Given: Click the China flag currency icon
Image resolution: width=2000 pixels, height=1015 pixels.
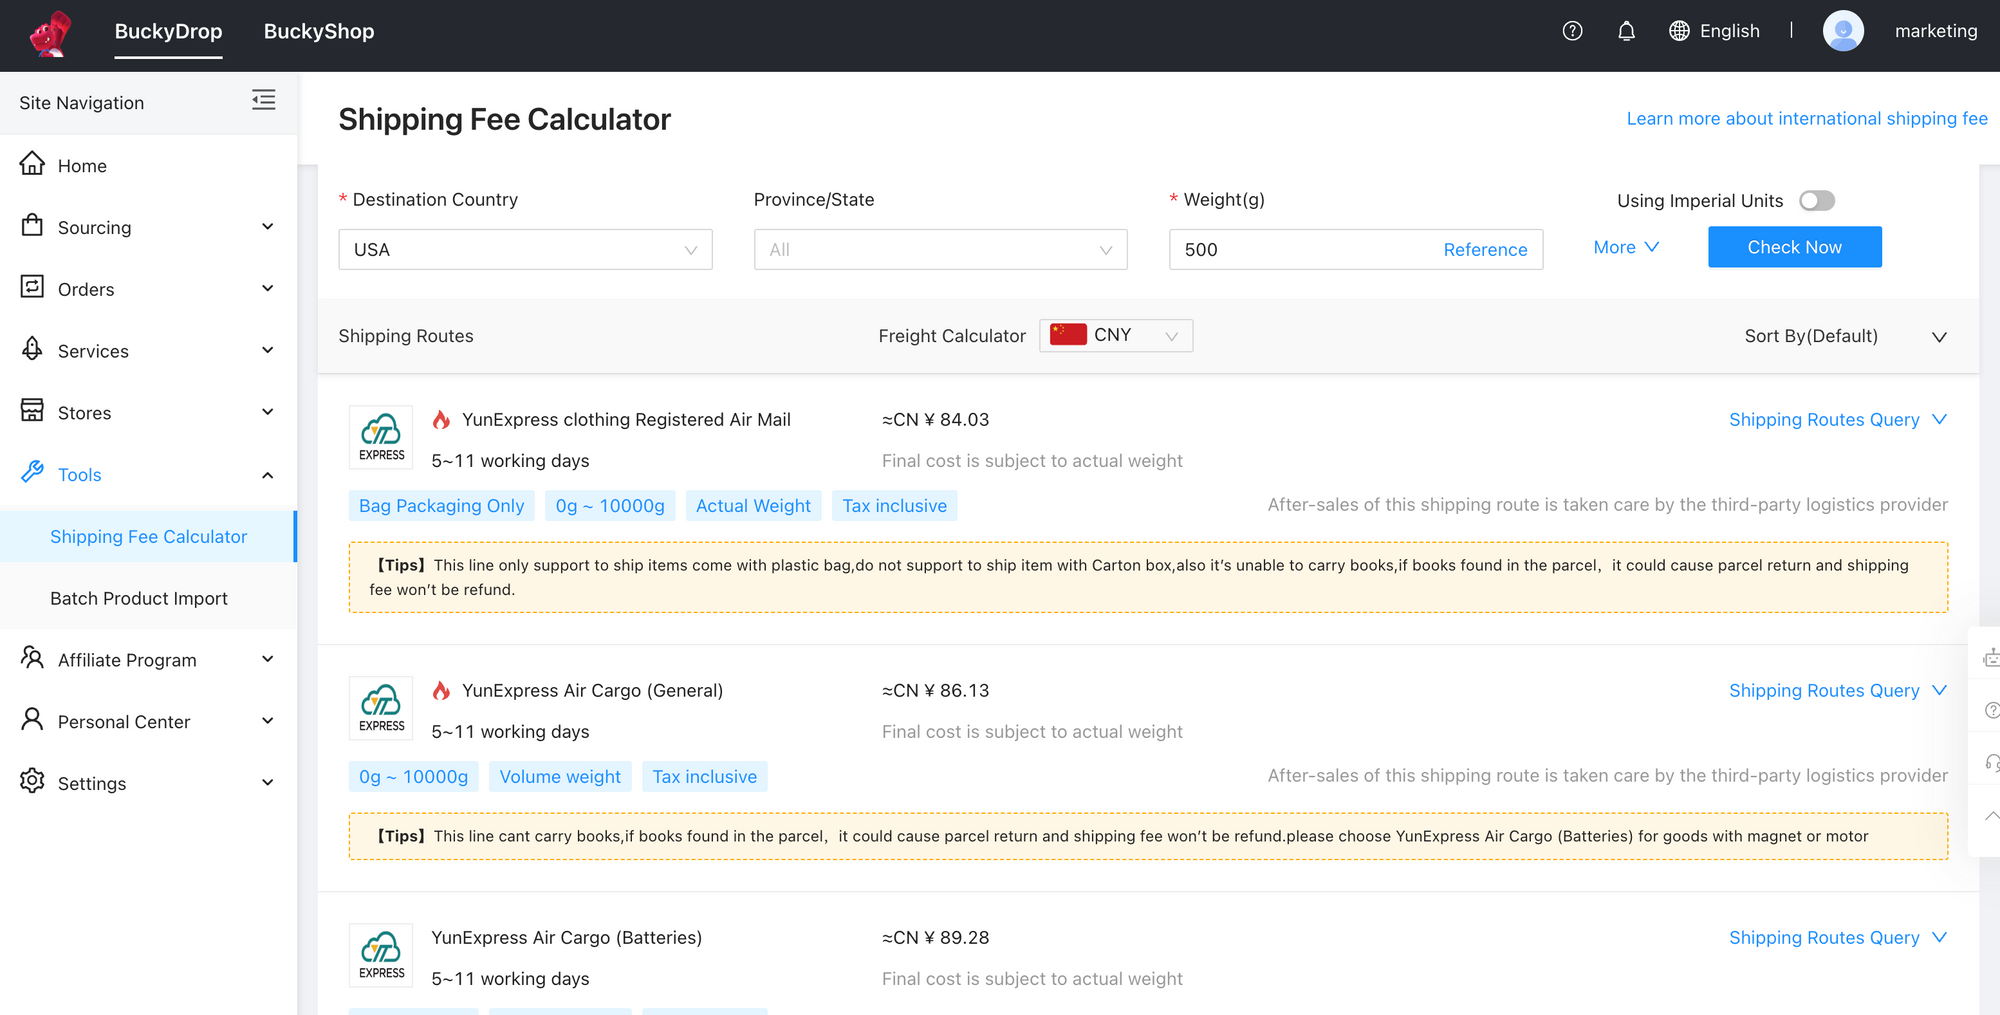Looking at the screenshot, I should [1068, 335].
